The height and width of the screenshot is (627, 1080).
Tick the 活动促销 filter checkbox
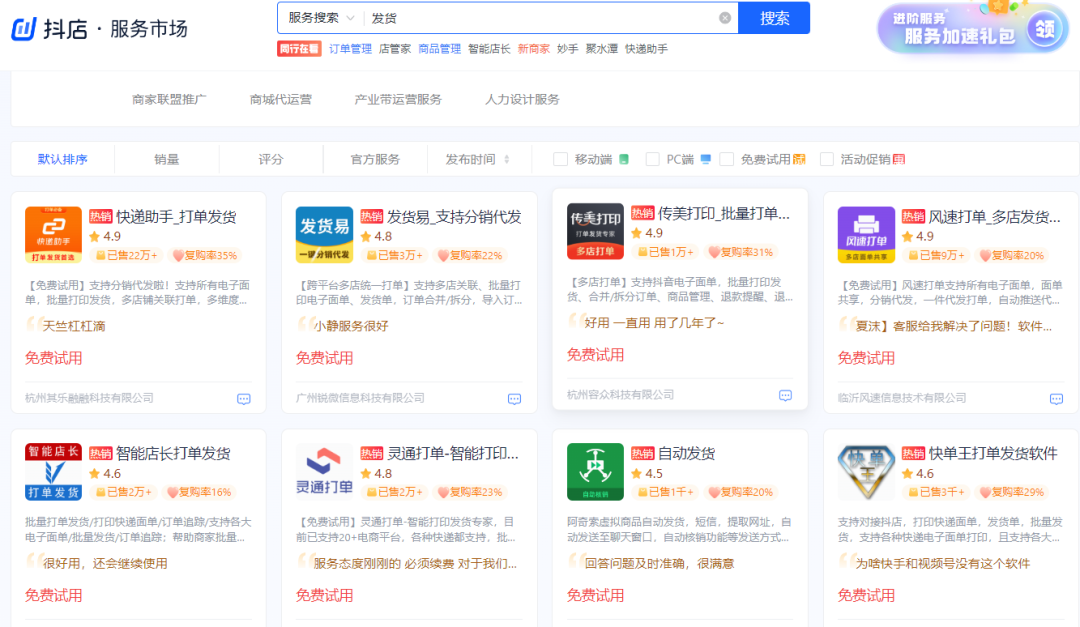tap(827, 159)
